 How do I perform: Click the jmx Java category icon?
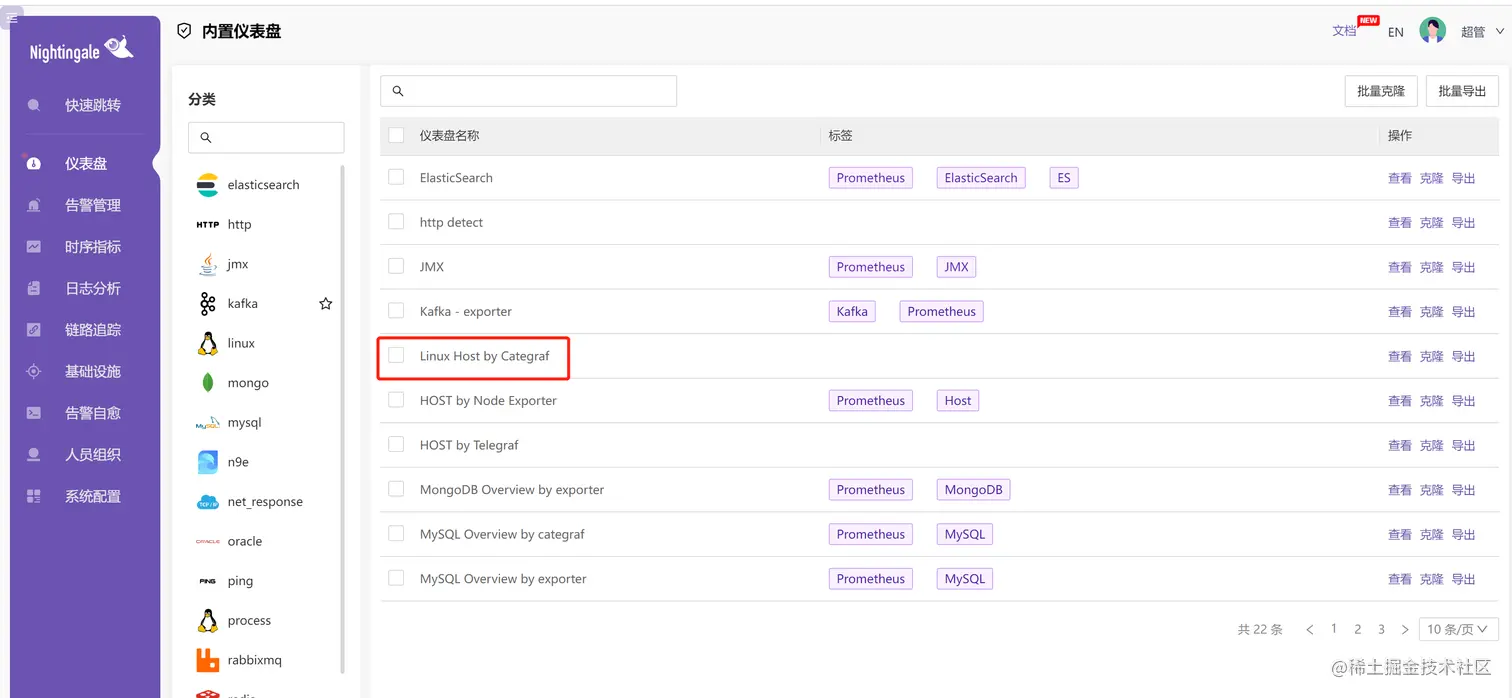point(207,264)
